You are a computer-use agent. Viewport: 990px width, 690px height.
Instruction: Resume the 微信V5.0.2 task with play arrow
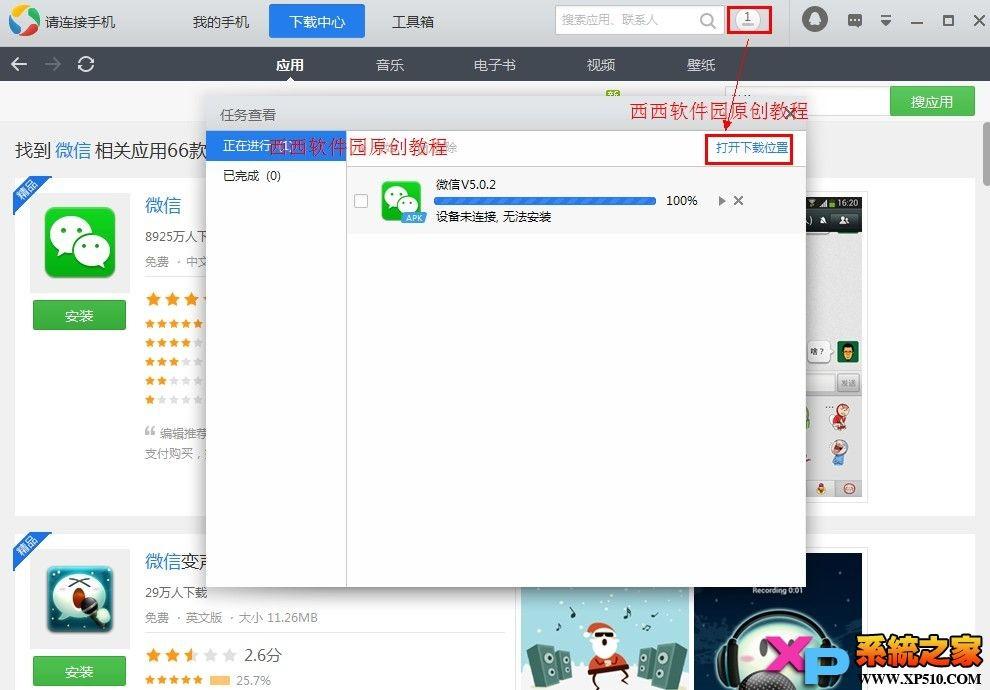[x=722, y=201]
